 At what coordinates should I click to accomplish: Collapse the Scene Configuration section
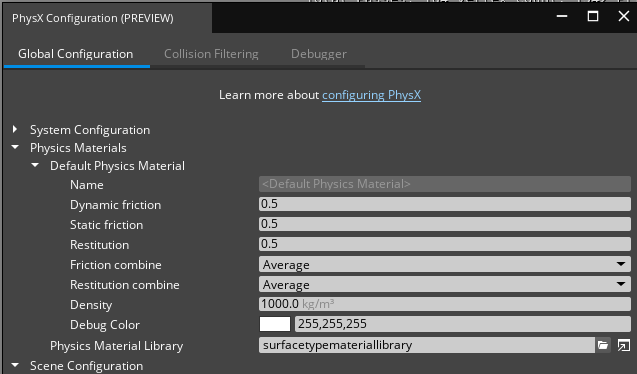click(15, 365)
